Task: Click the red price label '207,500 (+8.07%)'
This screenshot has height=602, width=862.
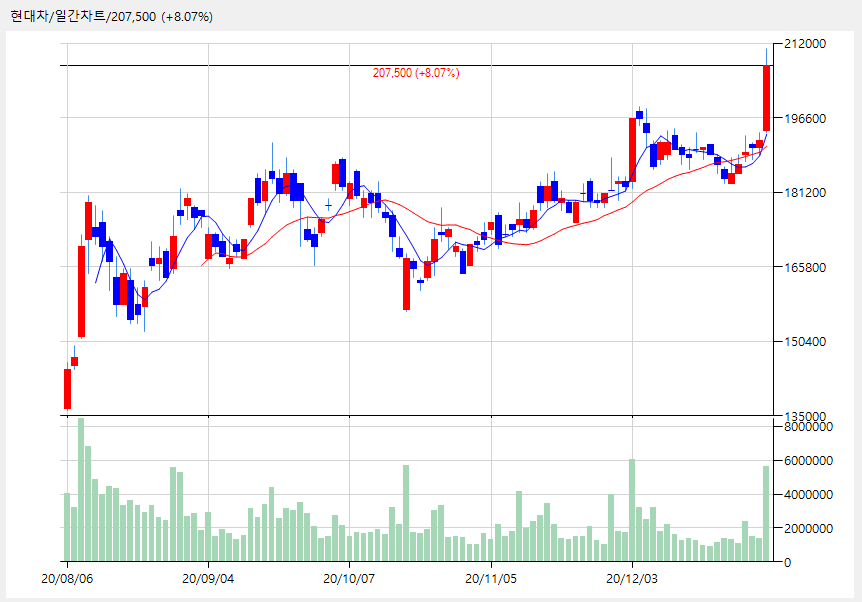Action: [x=416, y=73]
